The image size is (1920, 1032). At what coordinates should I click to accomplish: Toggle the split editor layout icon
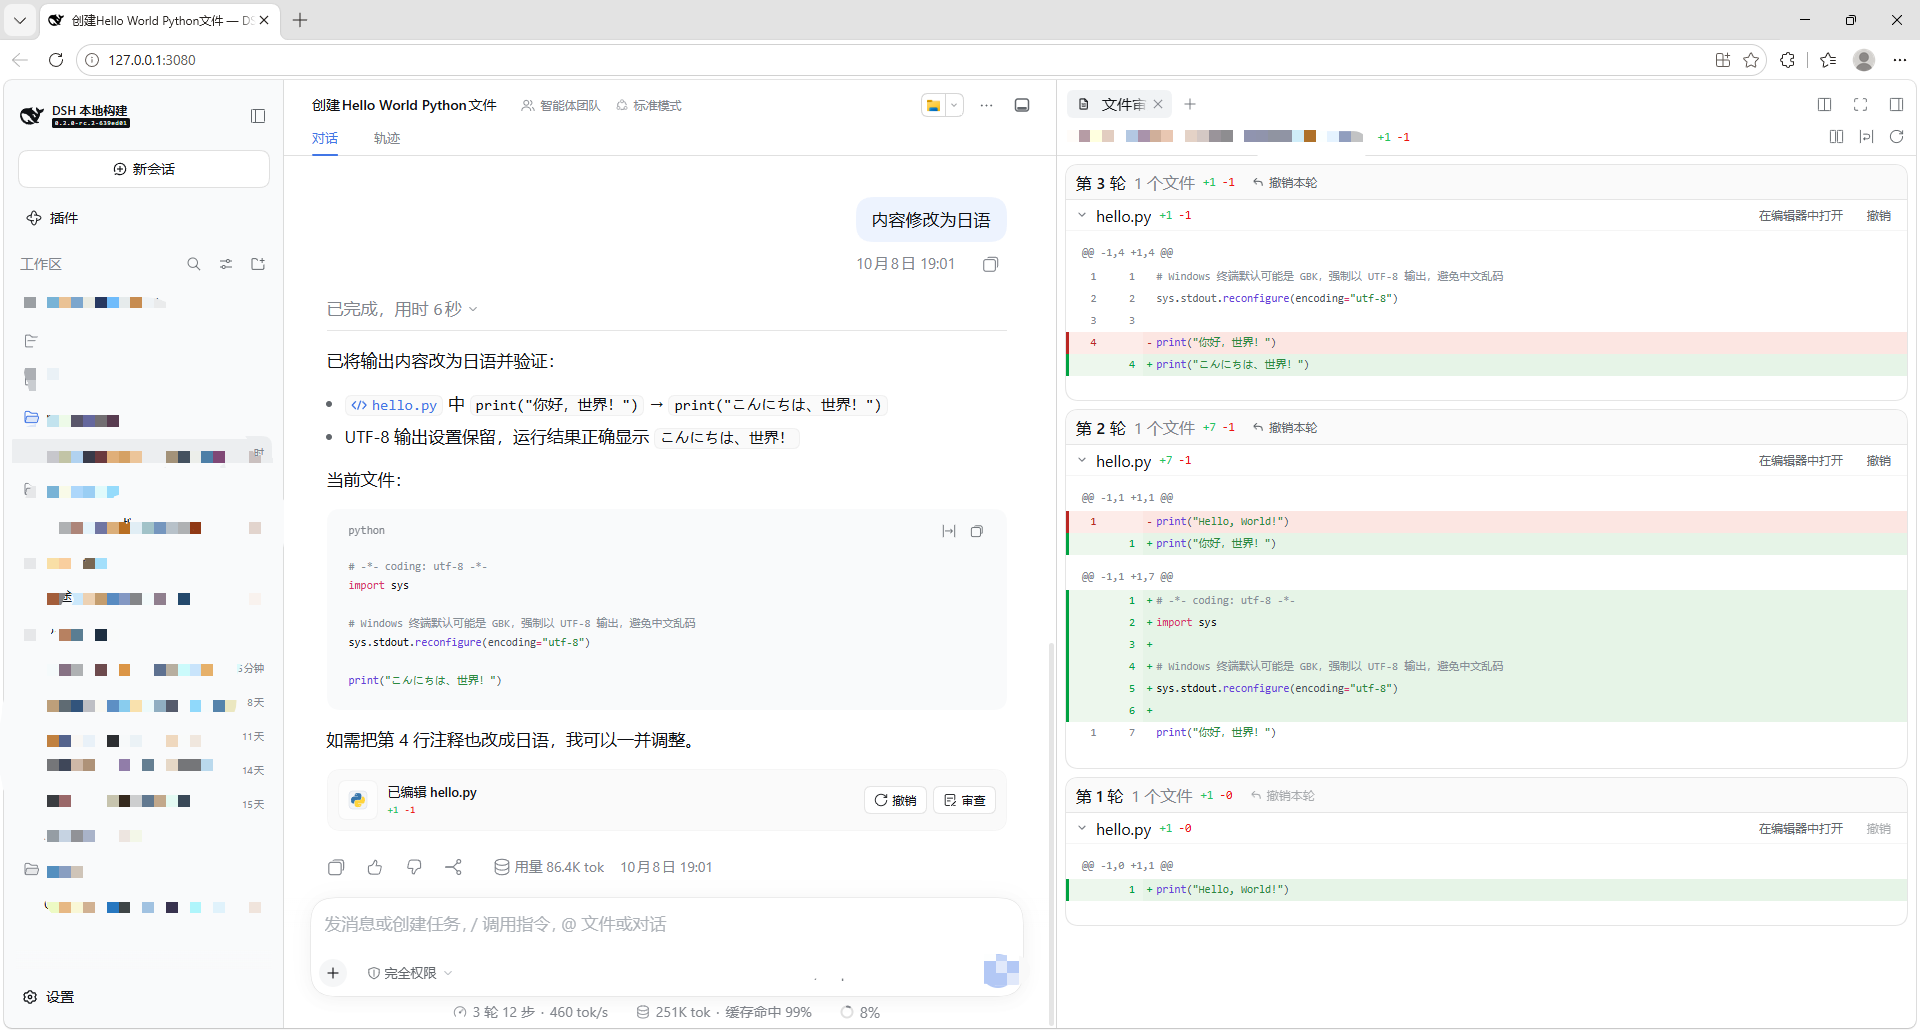click(x=1824, y=104)
